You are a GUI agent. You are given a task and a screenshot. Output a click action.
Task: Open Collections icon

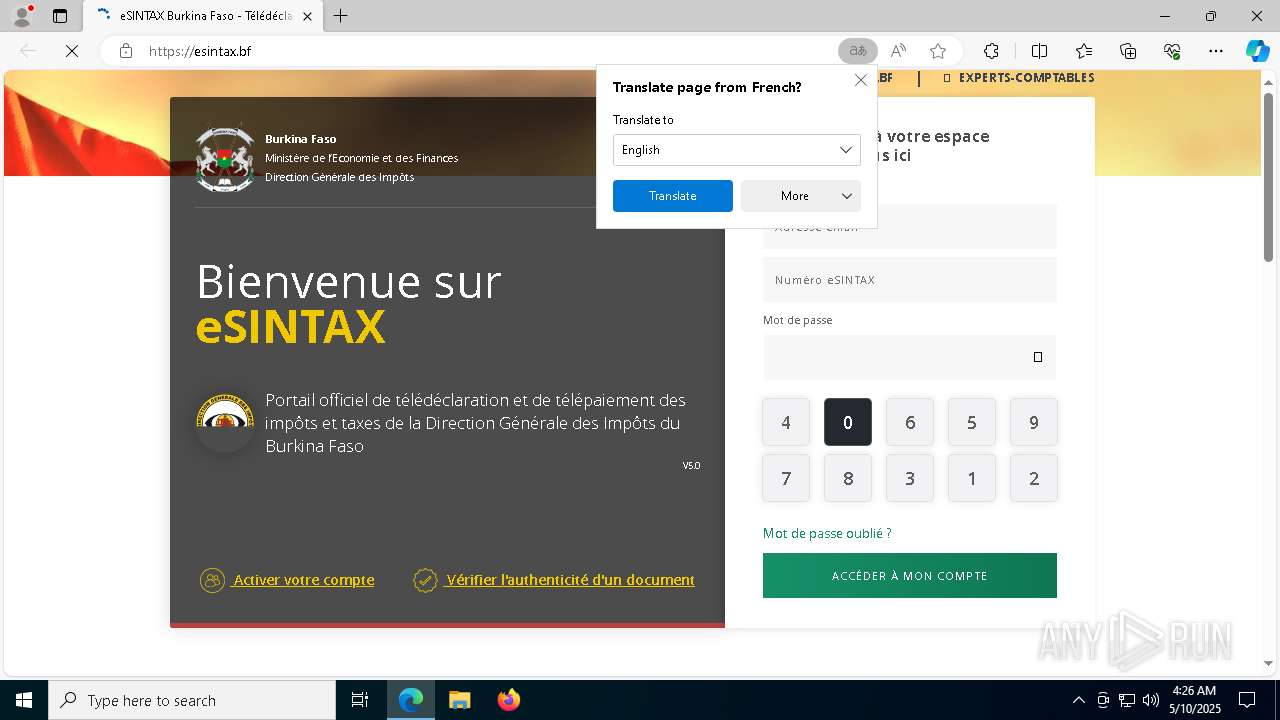click(1128, 51)
